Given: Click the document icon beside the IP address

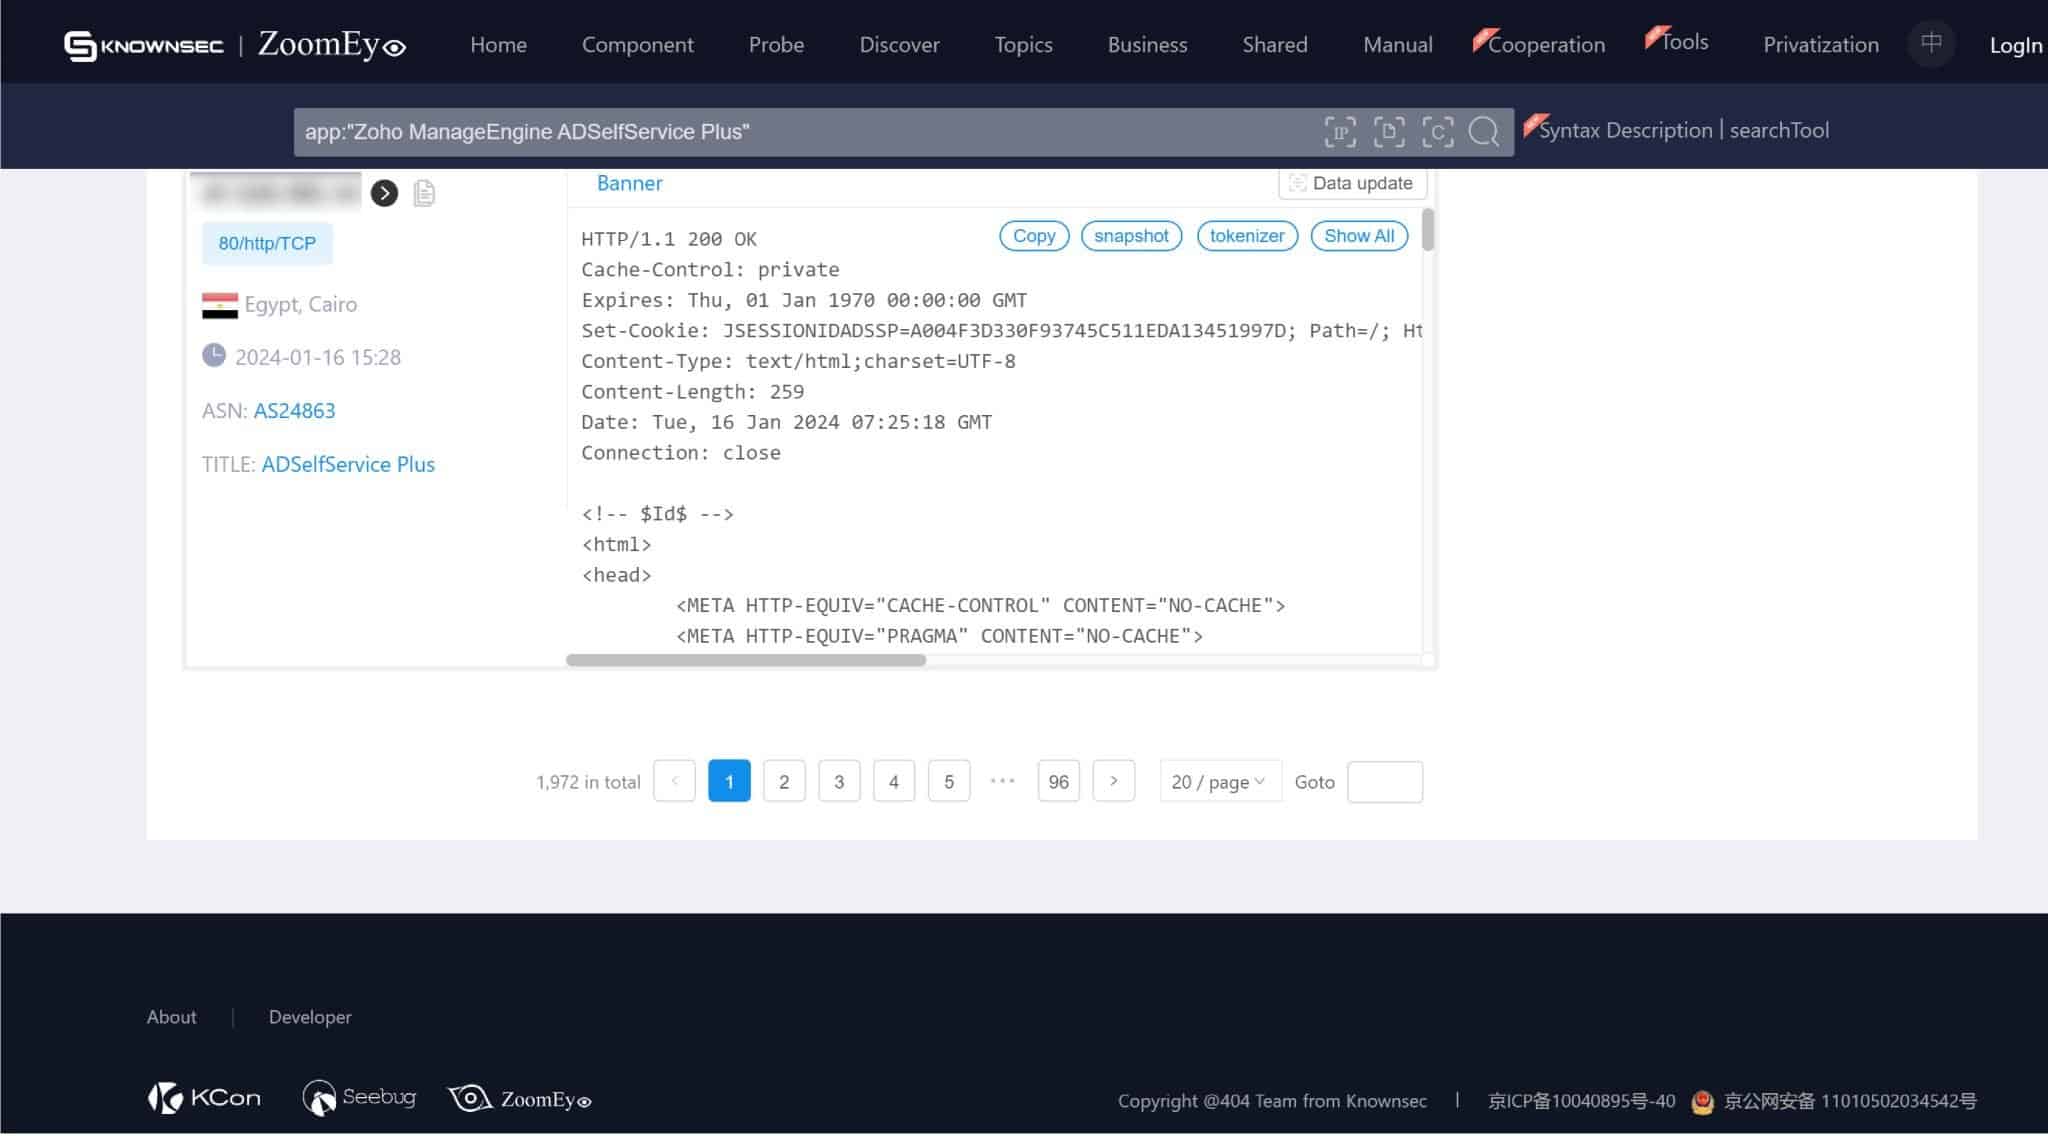Looking at the screenshot, I should click(x=424, y=193).
